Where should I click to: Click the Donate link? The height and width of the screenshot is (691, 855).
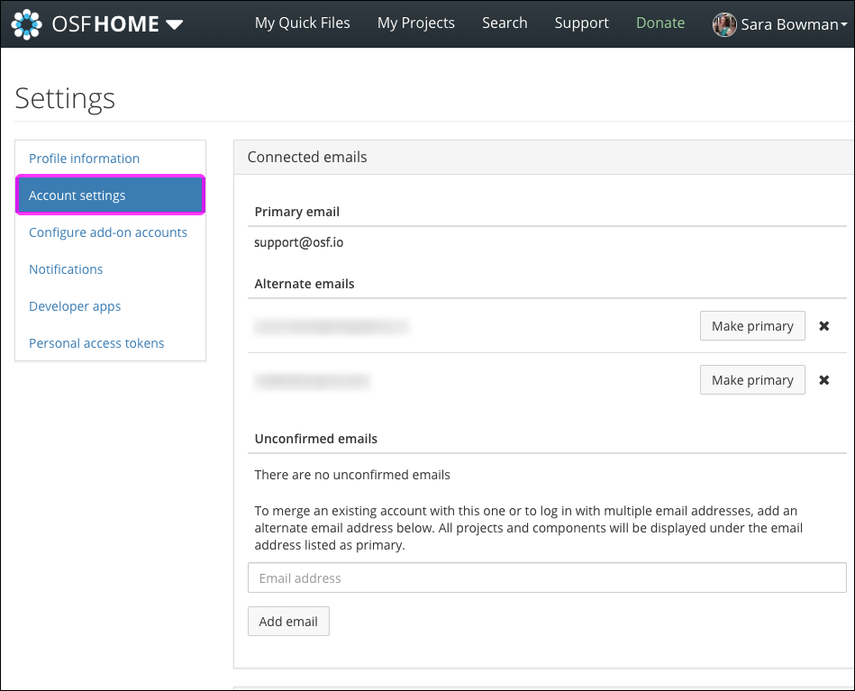point(660,23)
